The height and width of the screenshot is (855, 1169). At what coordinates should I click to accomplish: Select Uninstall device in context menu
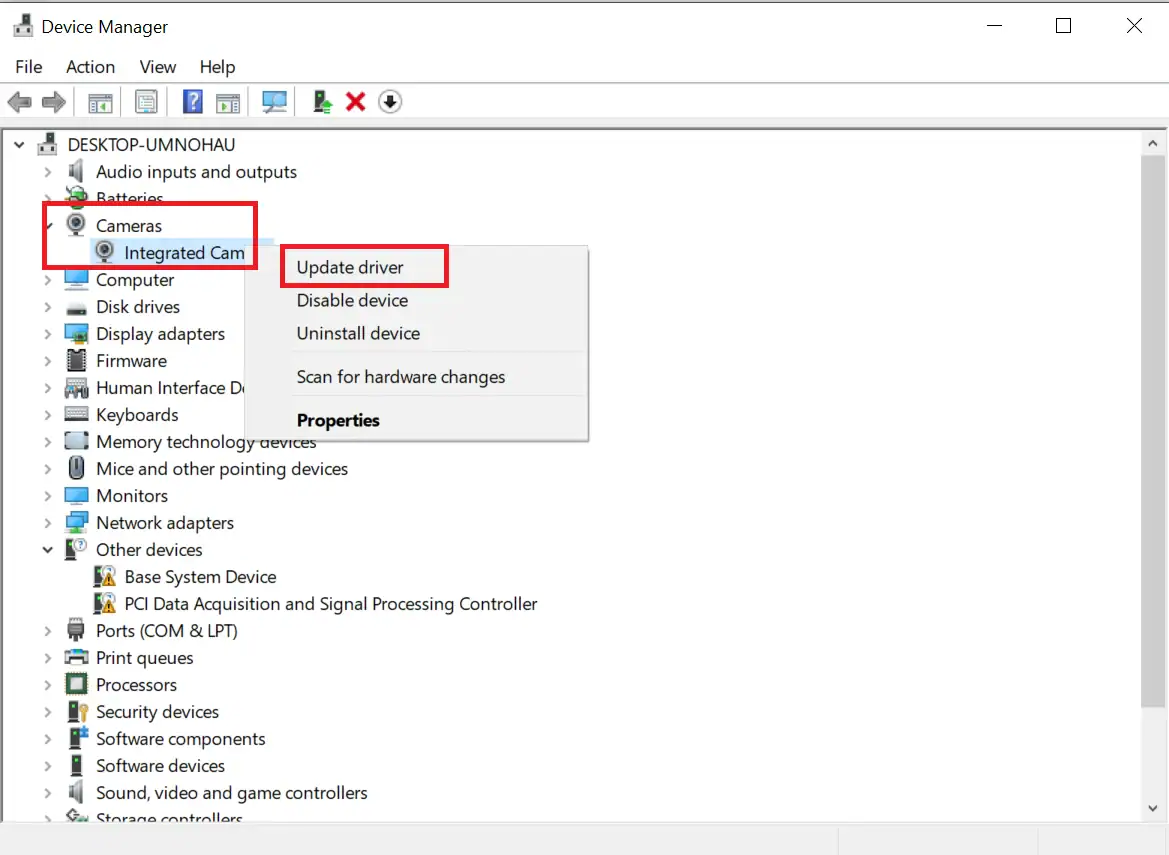(x=358, y=334)
